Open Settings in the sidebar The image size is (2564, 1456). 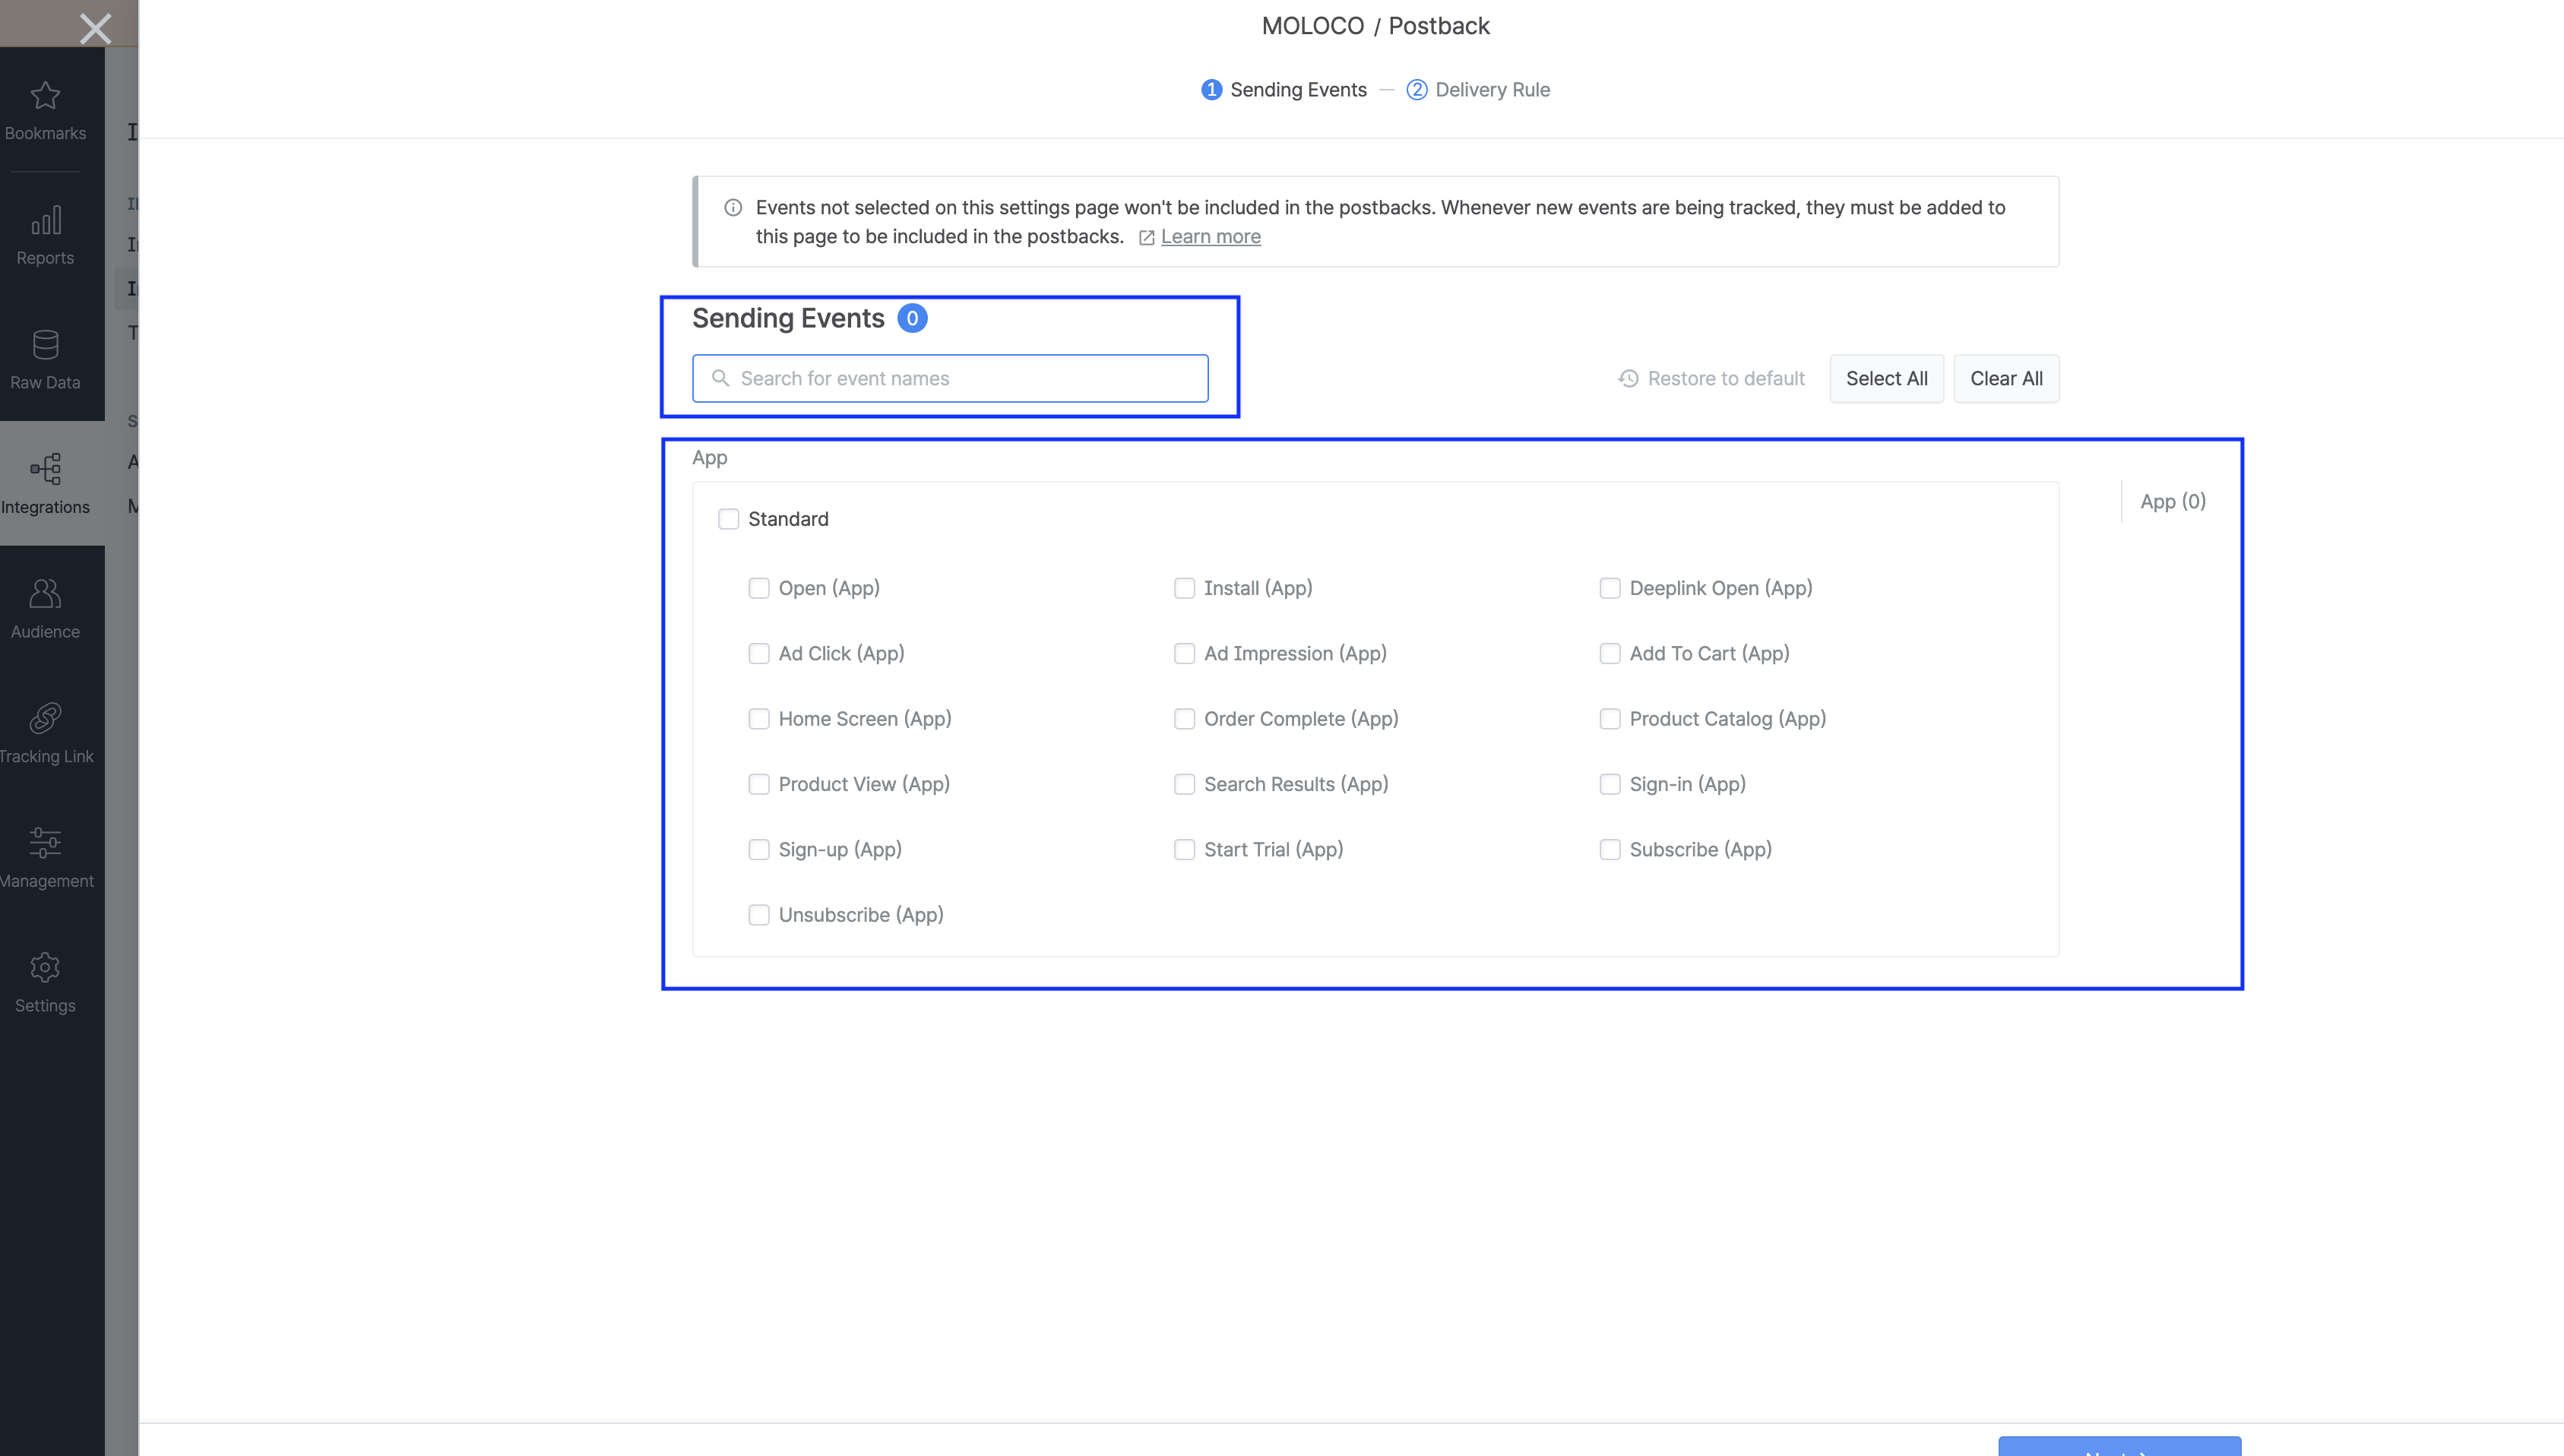(x=45, y=982)
